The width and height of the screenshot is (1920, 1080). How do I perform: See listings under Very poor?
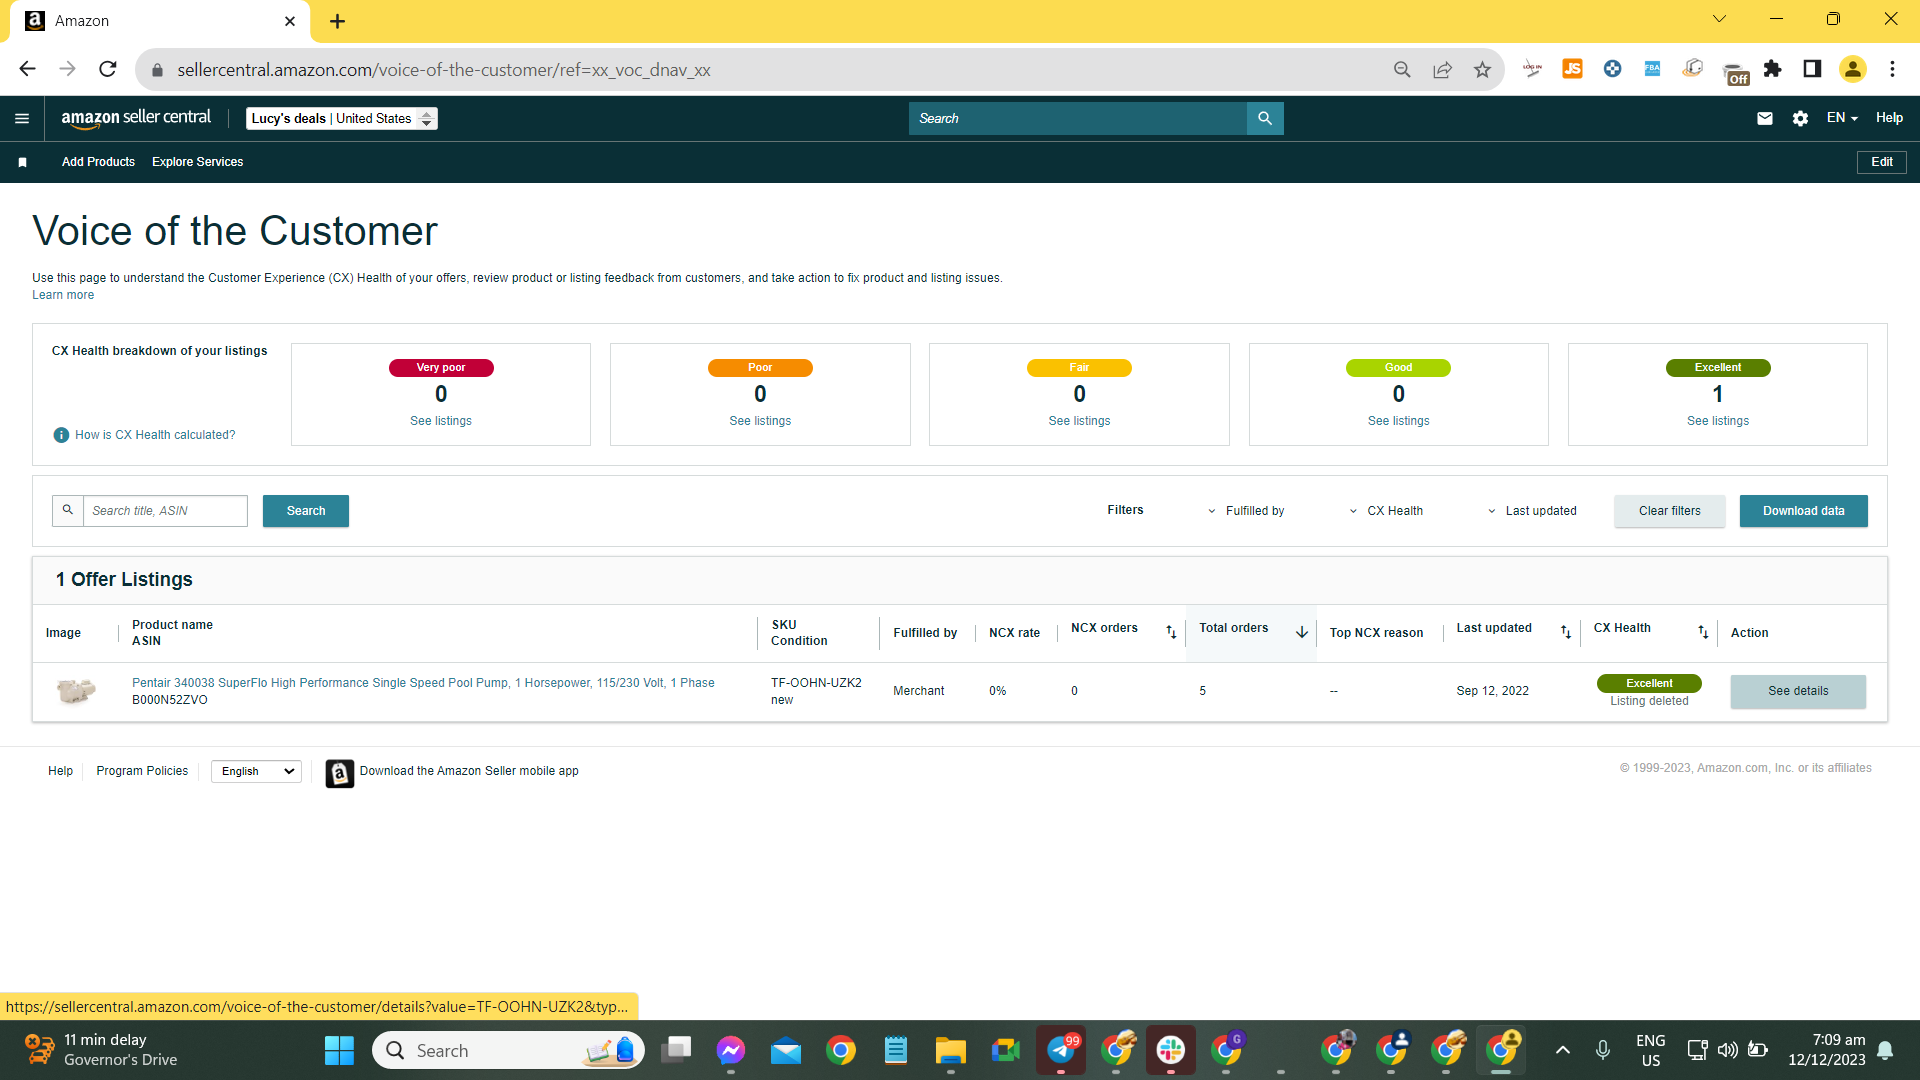pyautogui.click(x=441, y=421)
